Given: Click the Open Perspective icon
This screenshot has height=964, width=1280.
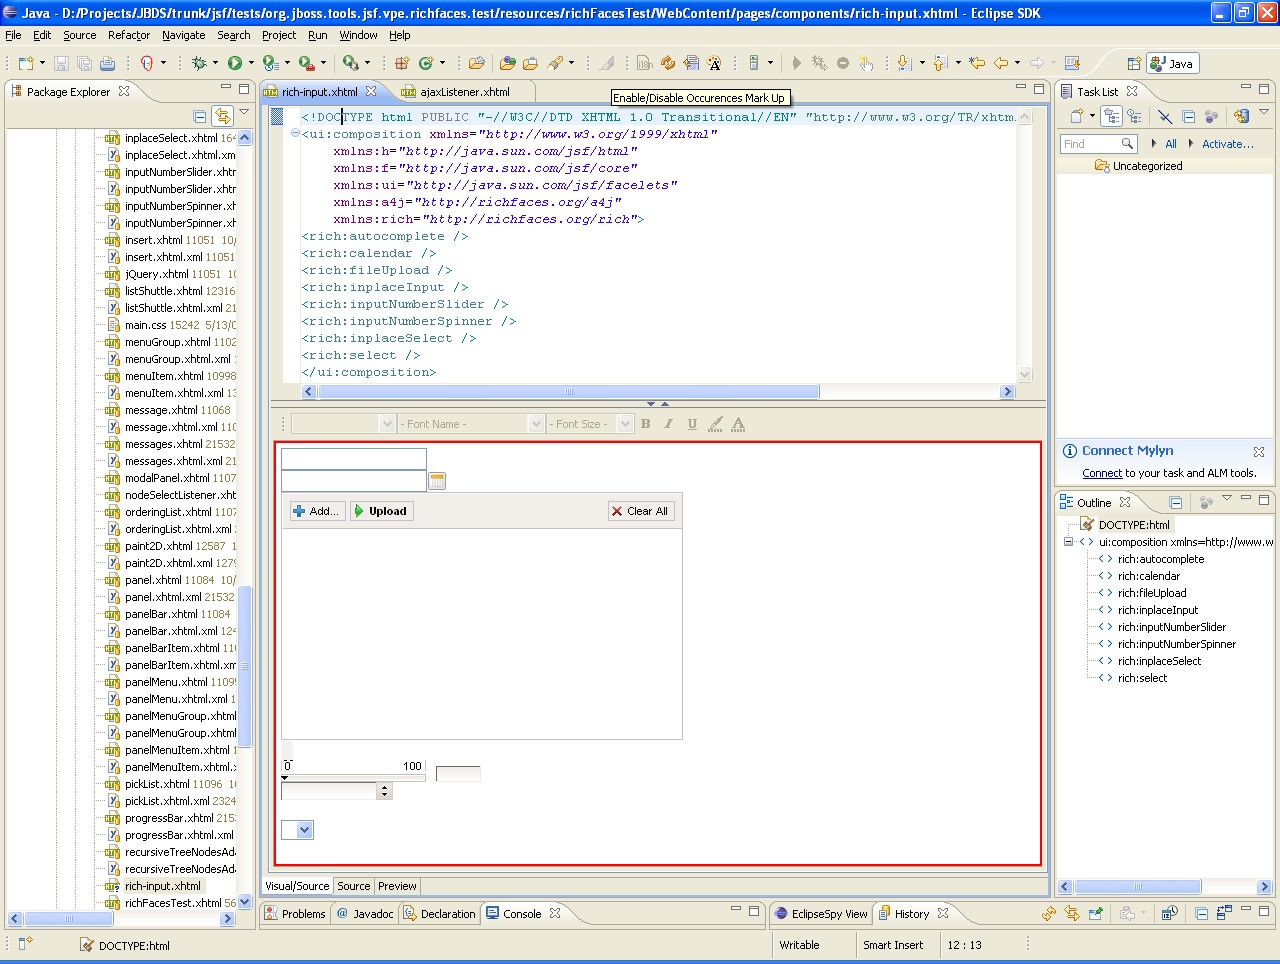Looking at the screenshot, I should click(x=1134, y=63).
